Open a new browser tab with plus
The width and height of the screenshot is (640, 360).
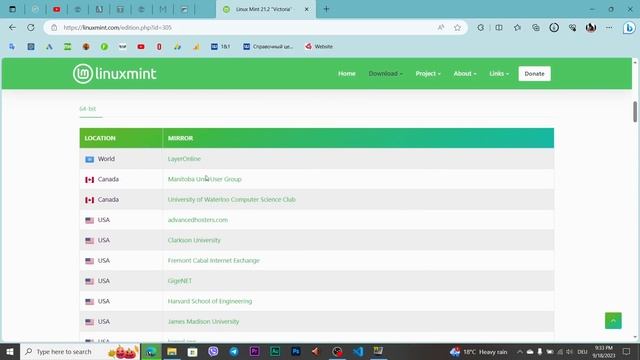[326, 9]
